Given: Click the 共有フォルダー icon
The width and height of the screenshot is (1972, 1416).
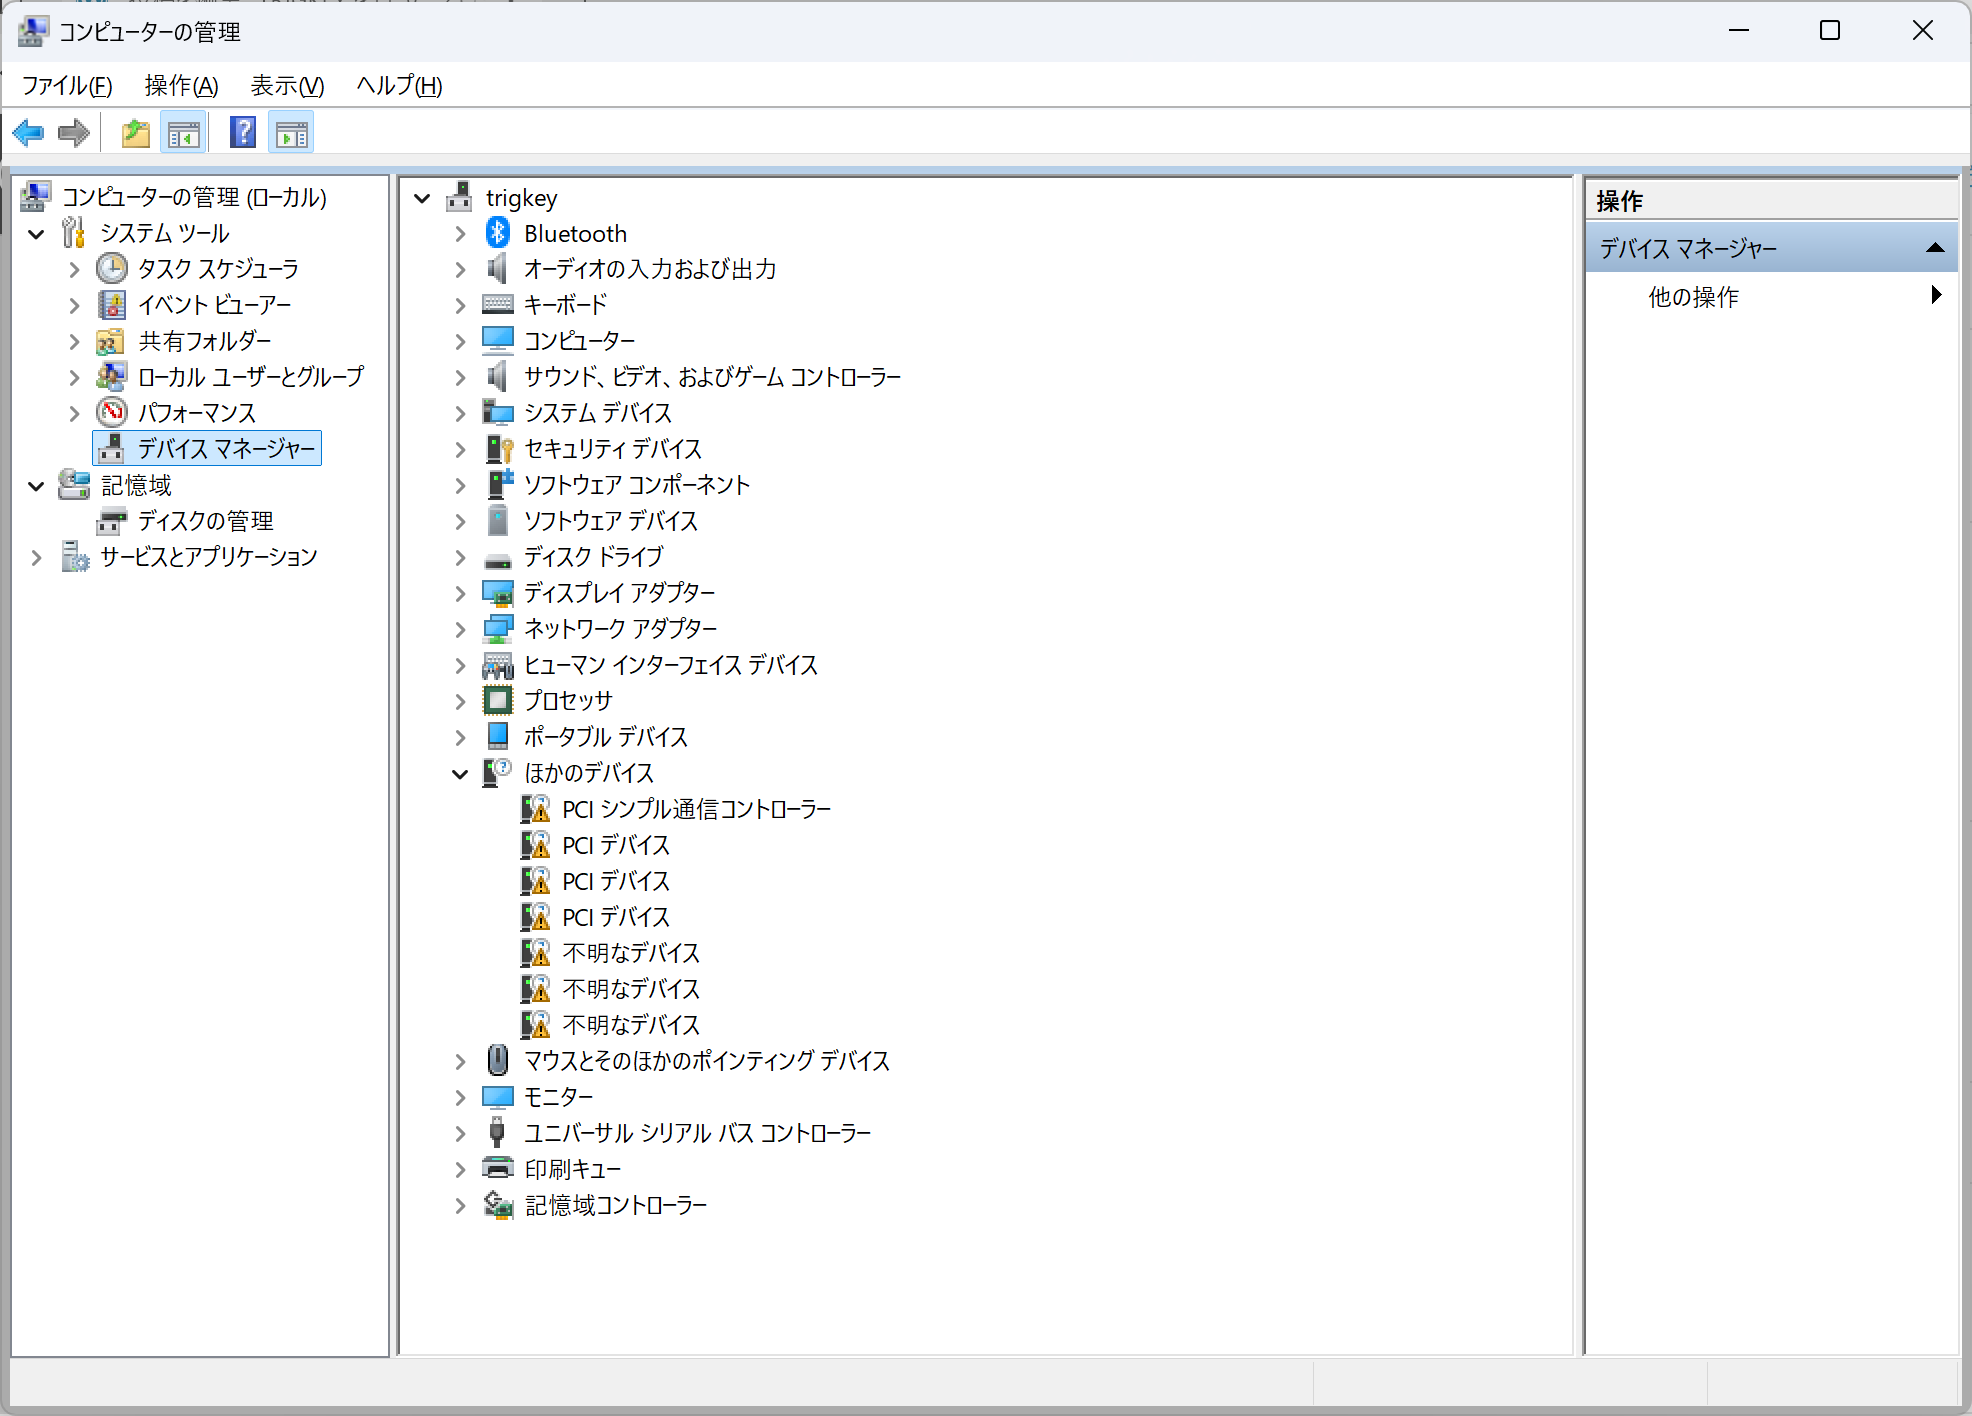Looking at the screenshot, I should (110, 341).
